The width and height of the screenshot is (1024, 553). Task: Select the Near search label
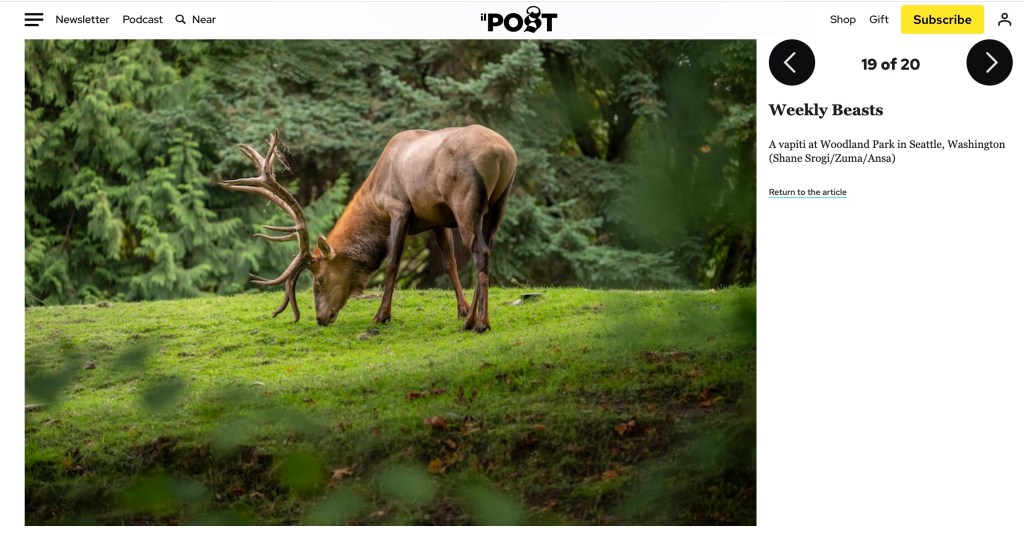(x=204, y=20)
